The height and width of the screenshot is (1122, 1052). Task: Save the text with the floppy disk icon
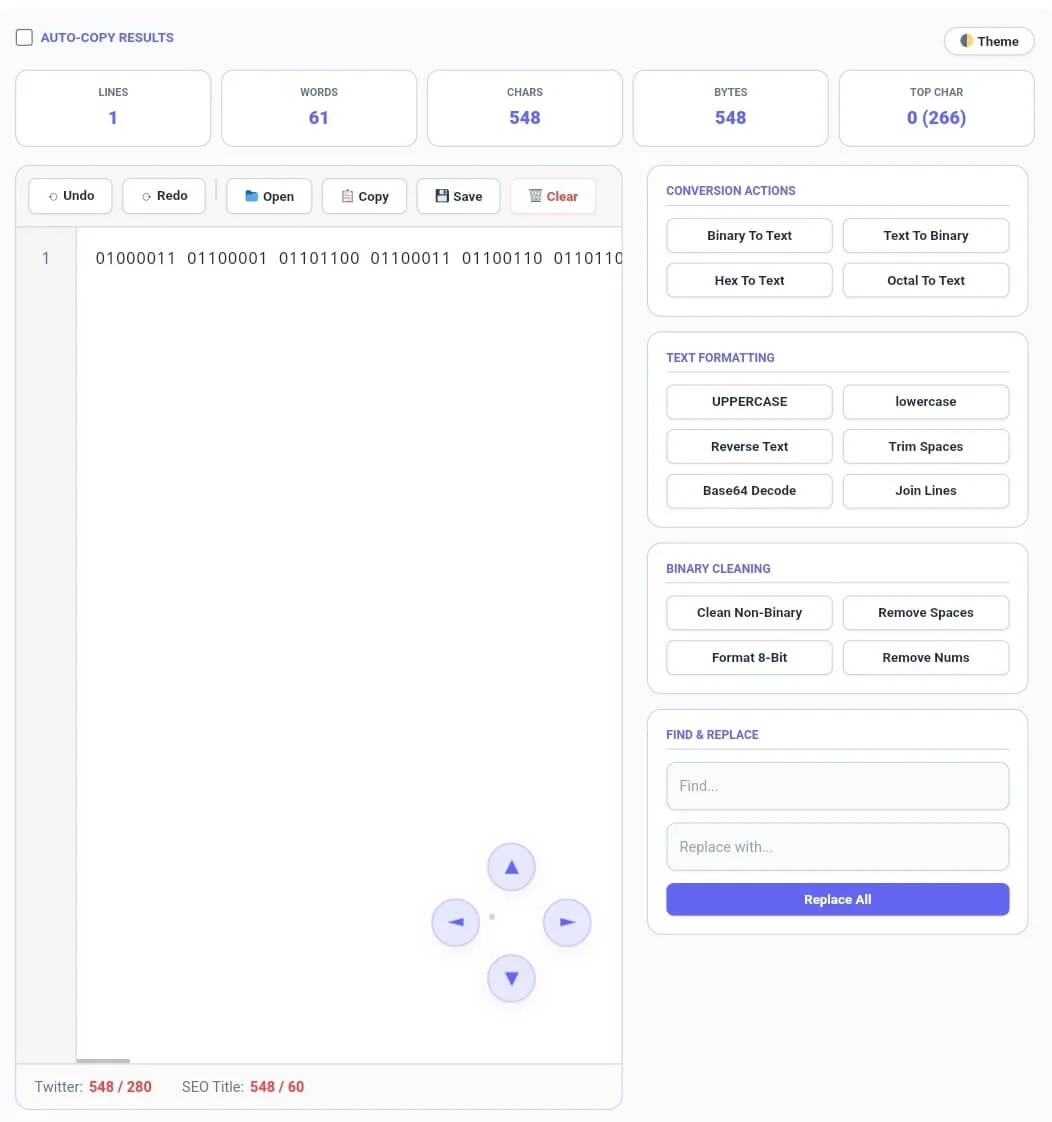(458, 196)
